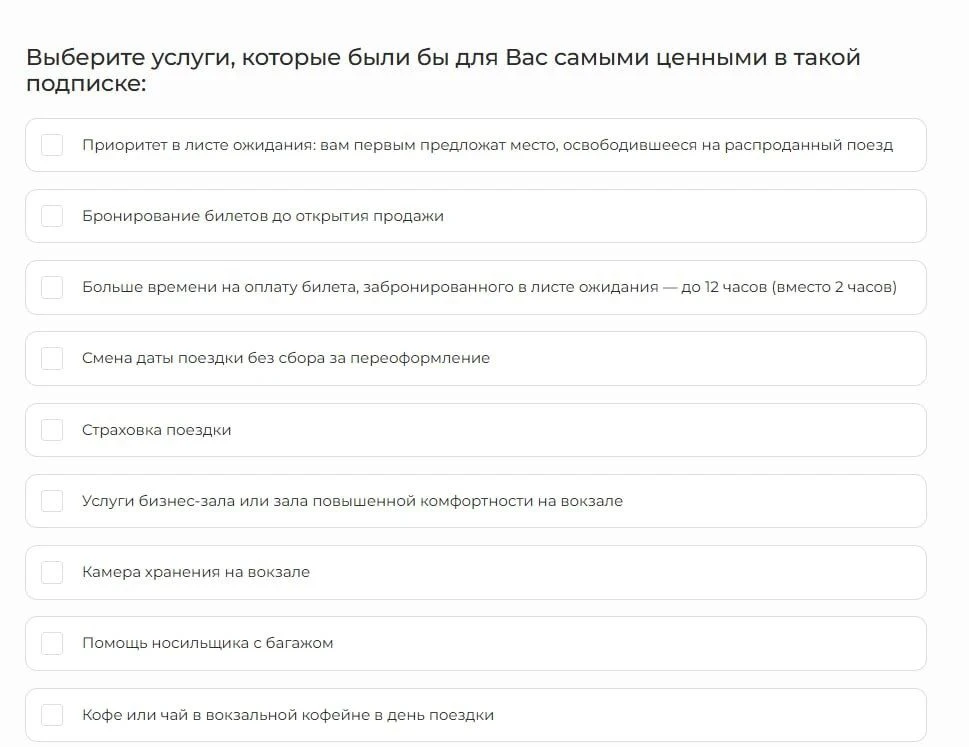The width and height of the screenshot is (969, 747).
Task: Click 'Бронирование билетов до открытия продажи' text
Action: tap(263, 216)
